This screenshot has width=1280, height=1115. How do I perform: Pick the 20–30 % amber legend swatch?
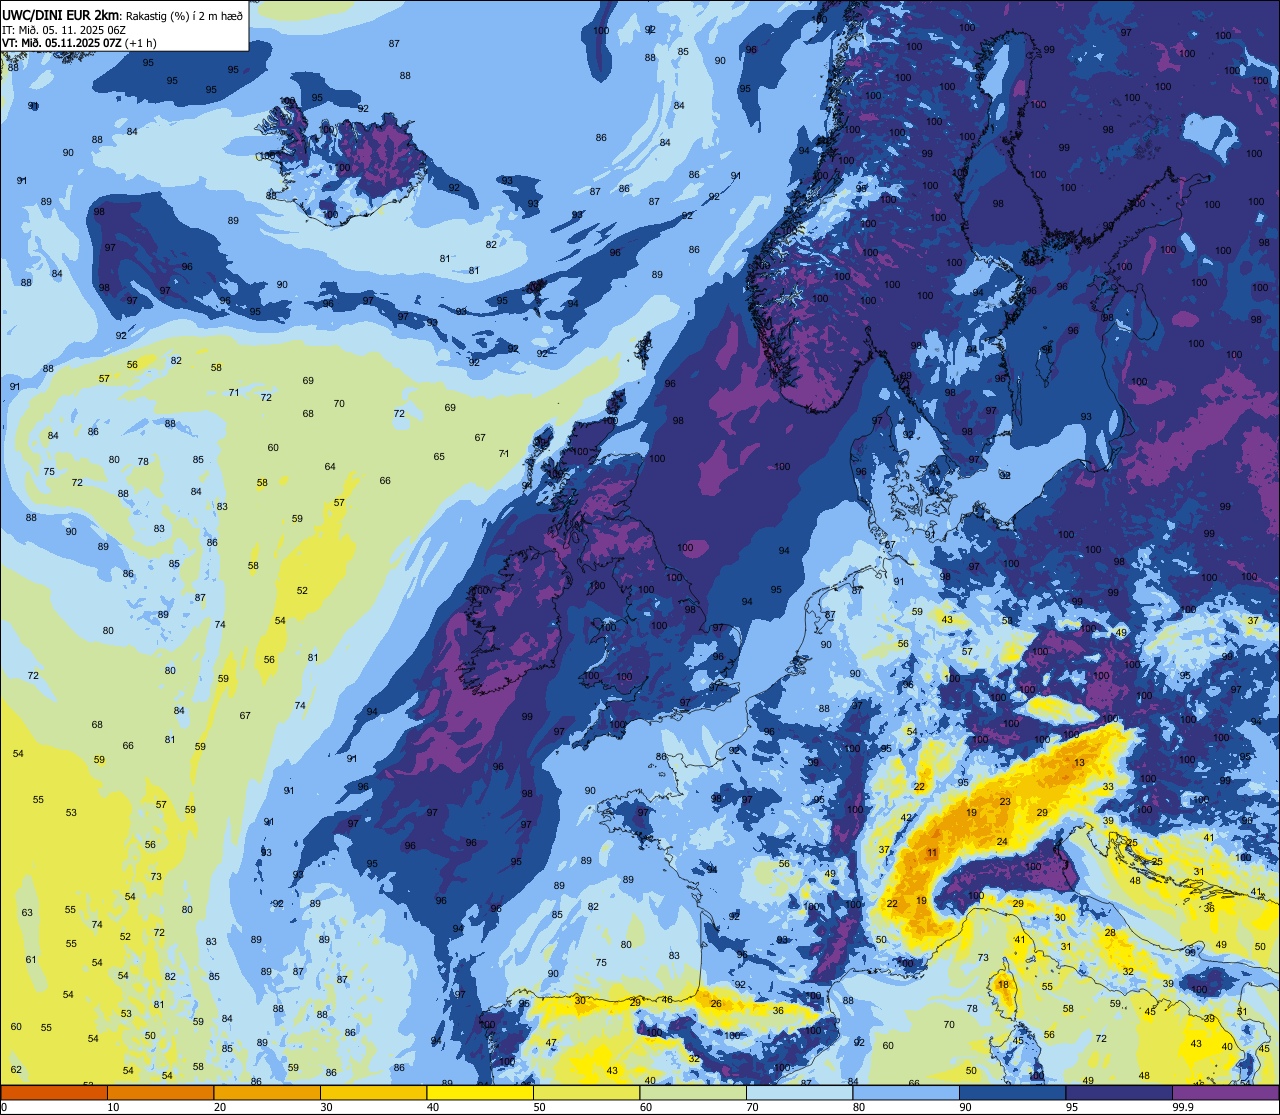tap(267, 1092)
